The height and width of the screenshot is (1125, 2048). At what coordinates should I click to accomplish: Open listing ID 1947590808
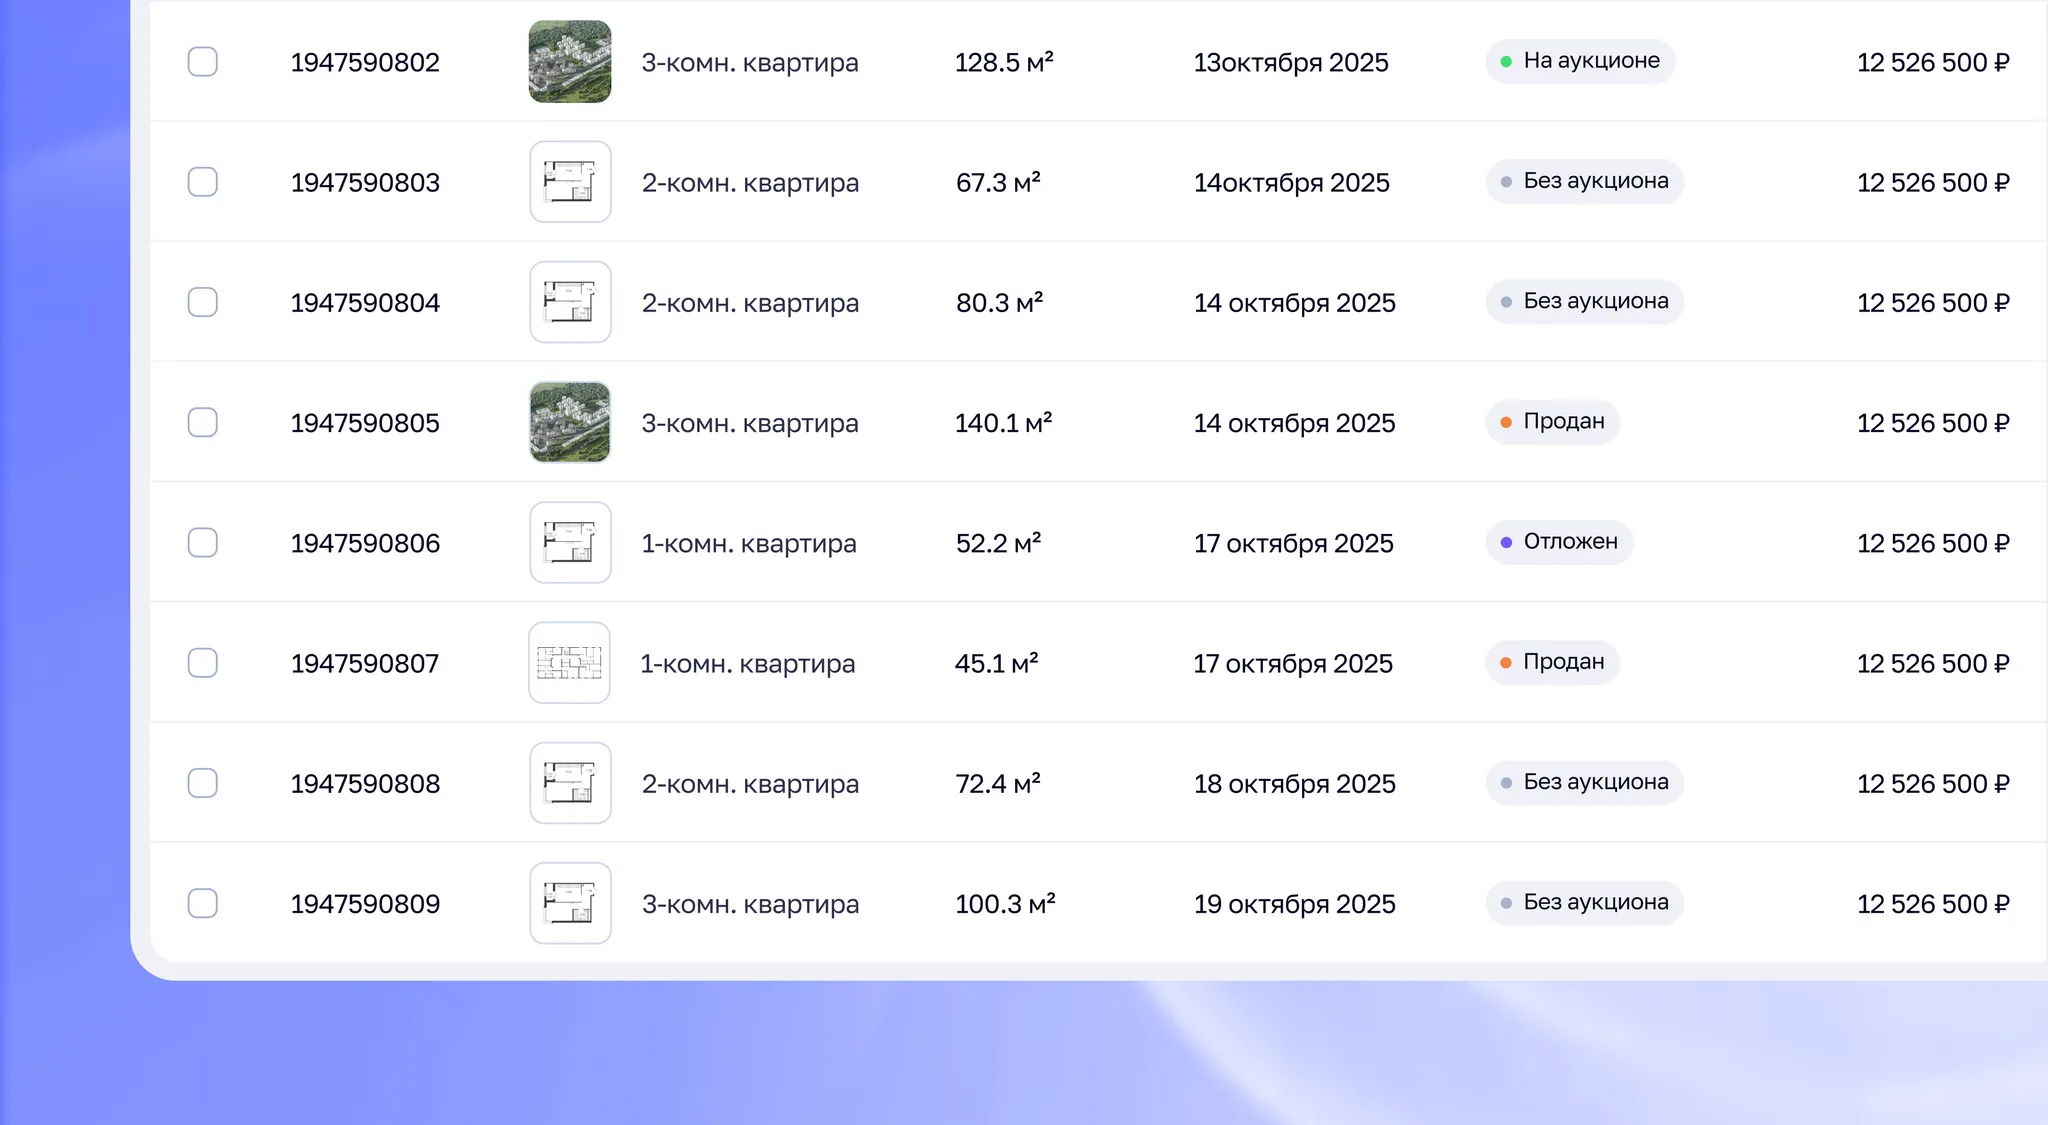[x=365, y=784]
